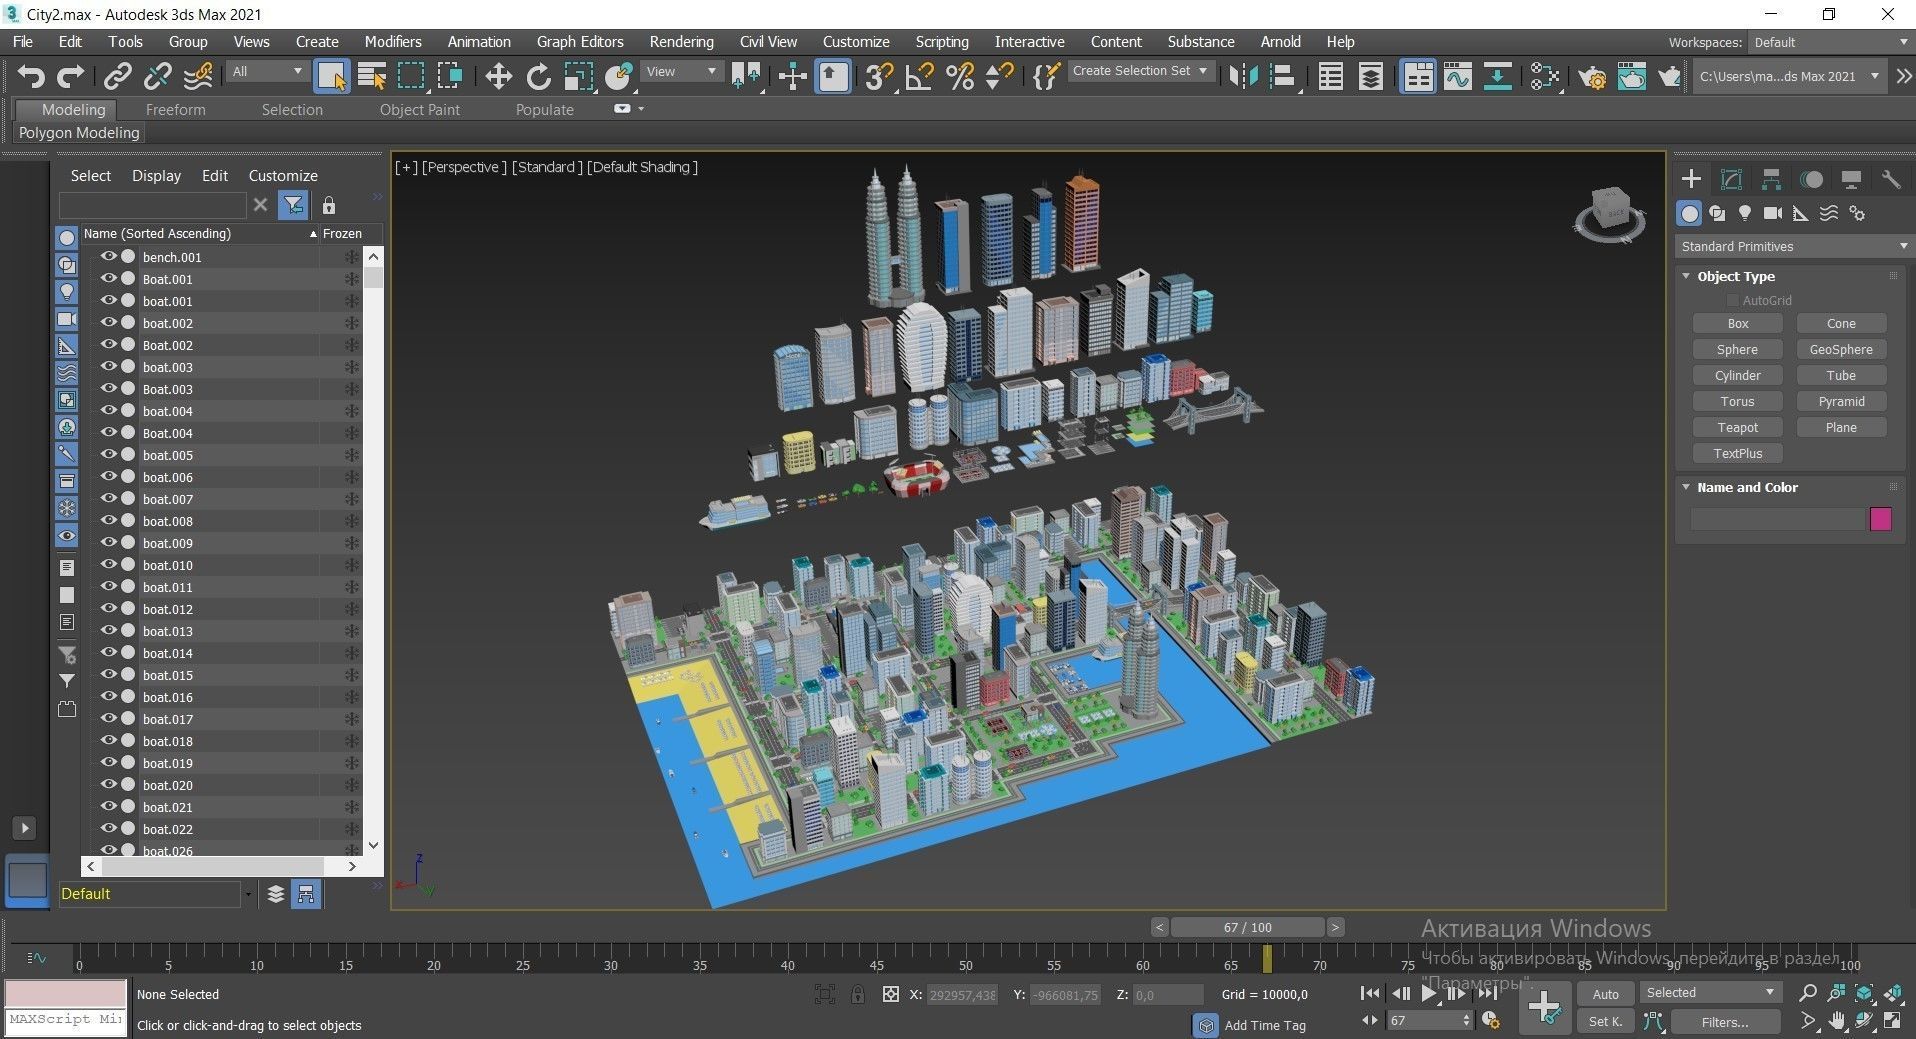Click the TextPlus button

tap(1737, 453)
